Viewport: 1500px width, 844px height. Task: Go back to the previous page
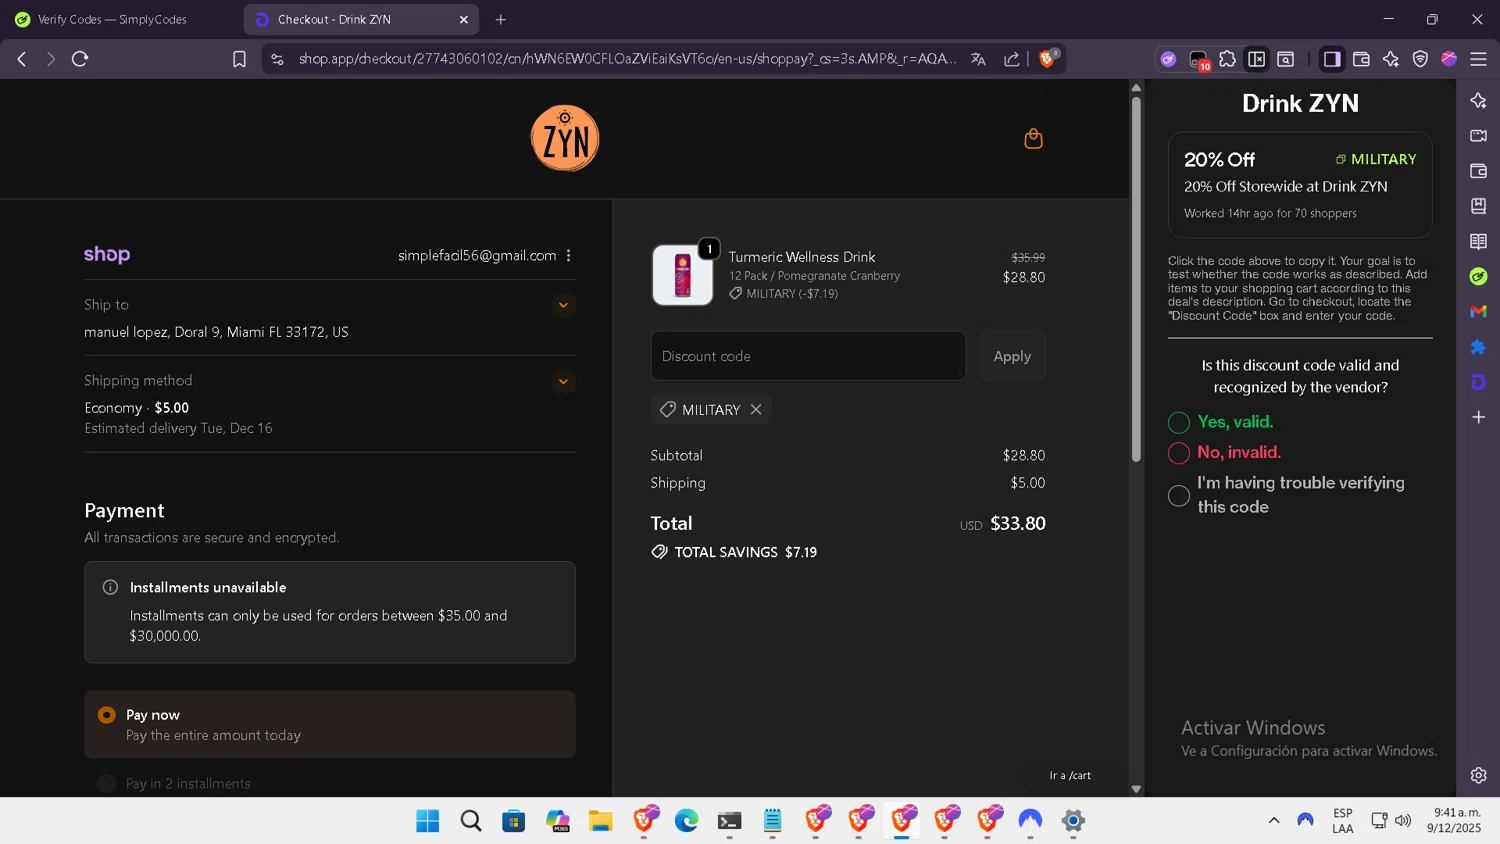[22, 59]
